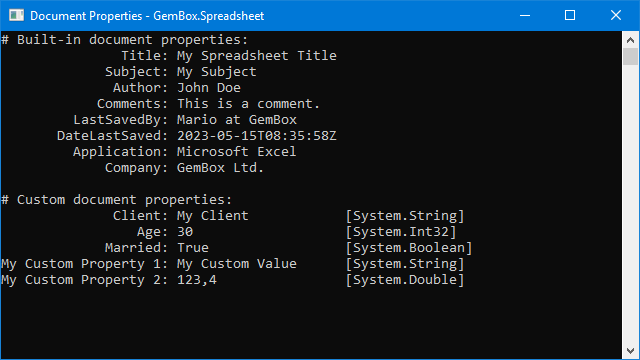Click the 'John Doe' author value
This screenshot has height=360, width=640.
[209, 88]
